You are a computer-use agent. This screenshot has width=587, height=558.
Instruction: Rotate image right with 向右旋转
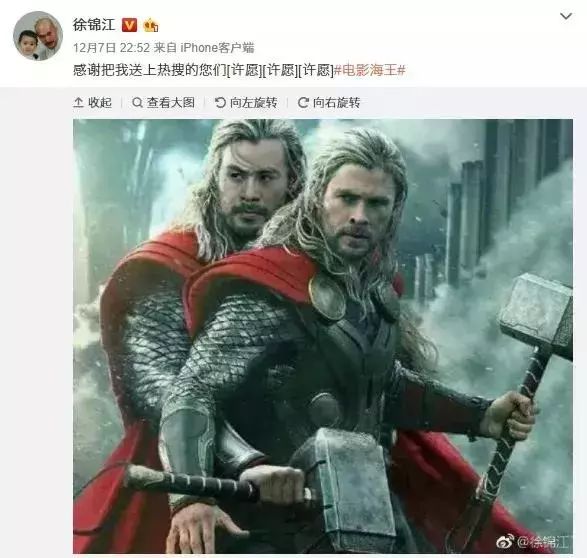pos(329,103)
